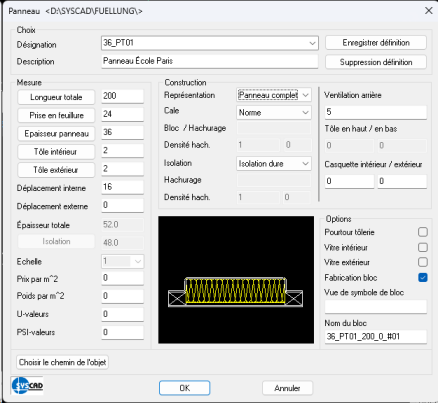
Task: Confirm the dialog with OK
Action: click(184, 388)
